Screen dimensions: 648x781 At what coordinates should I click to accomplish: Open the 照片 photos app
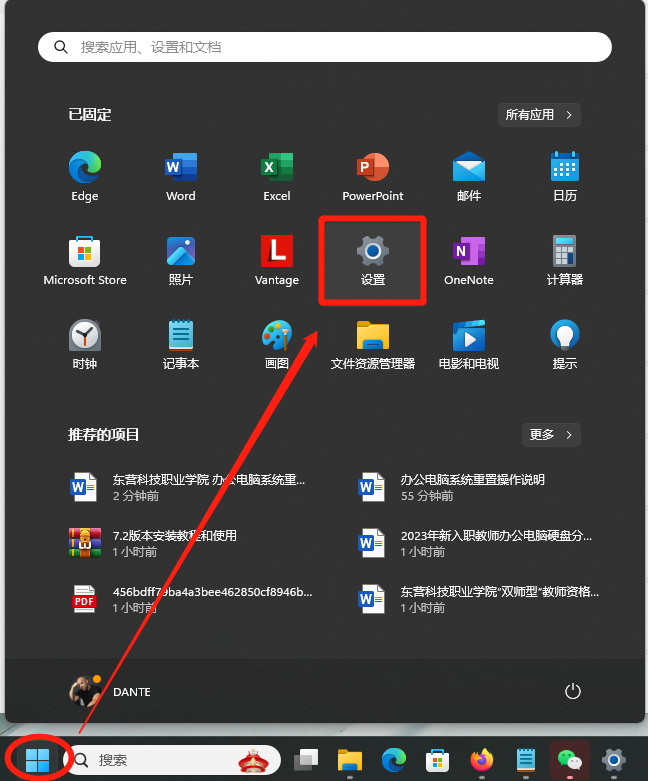pyautogui.click(x=181, y=260)
